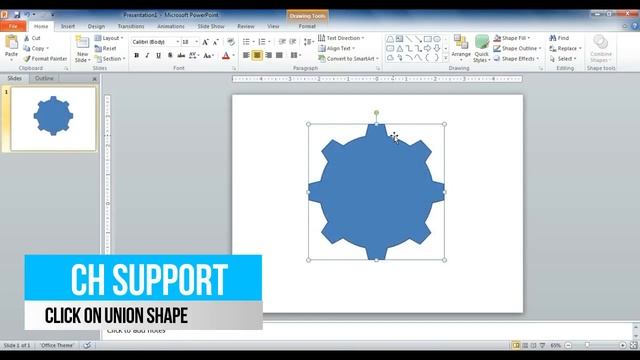Align text left
The height and width of the screenshot is (360, 640).
(246, 55)
